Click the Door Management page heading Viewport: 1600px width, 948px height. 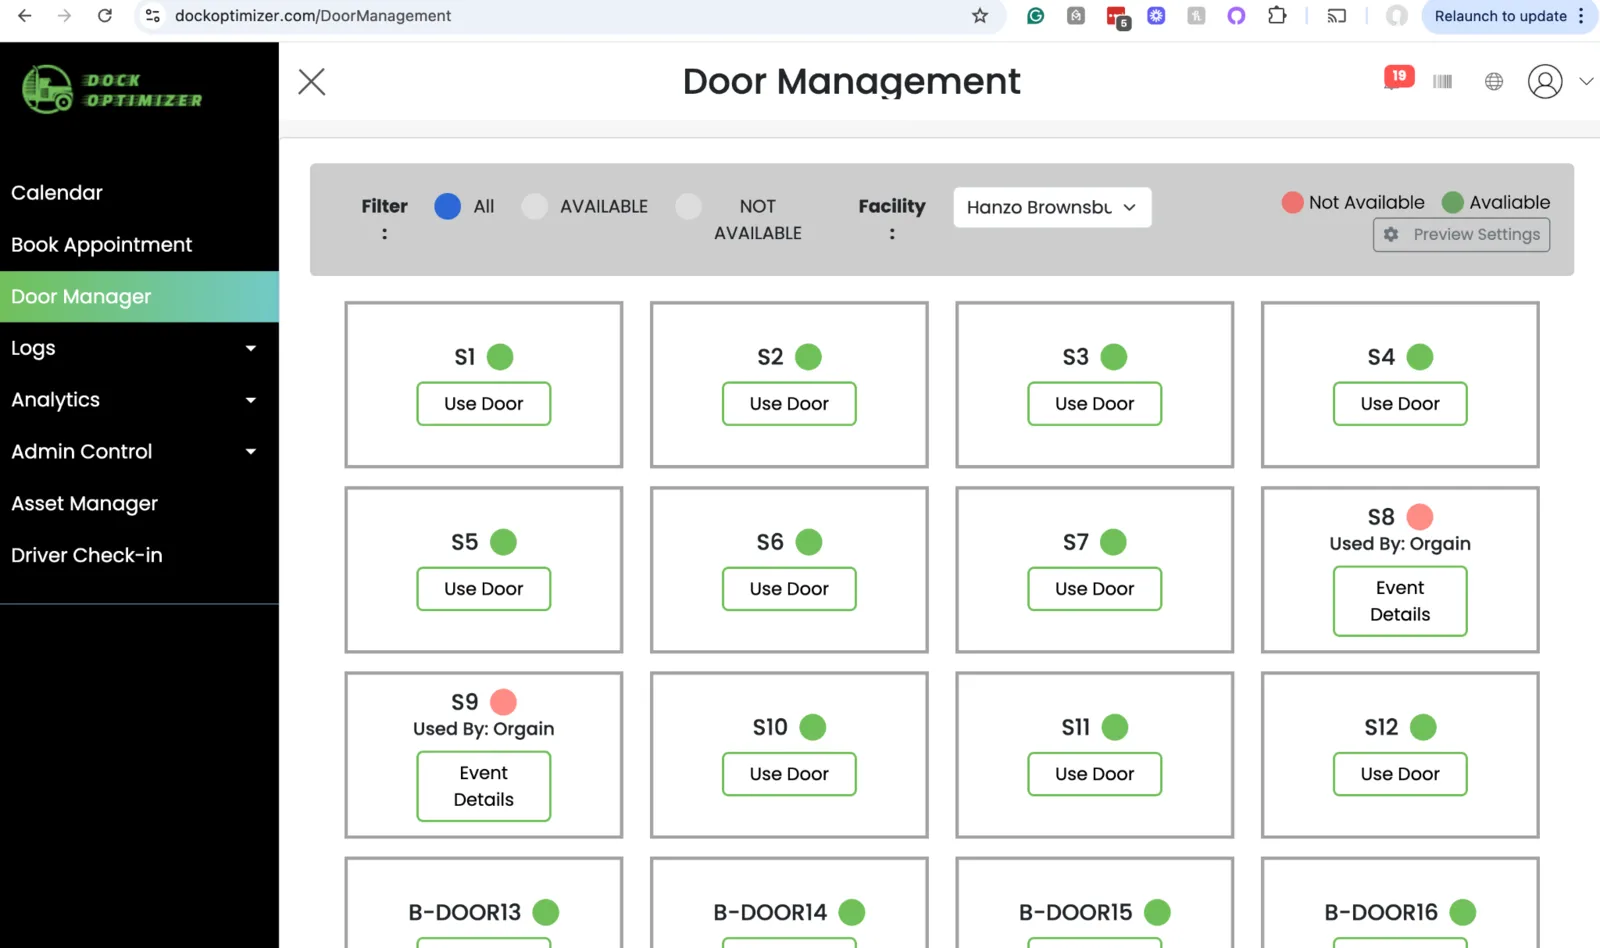[x=851, y=82]
